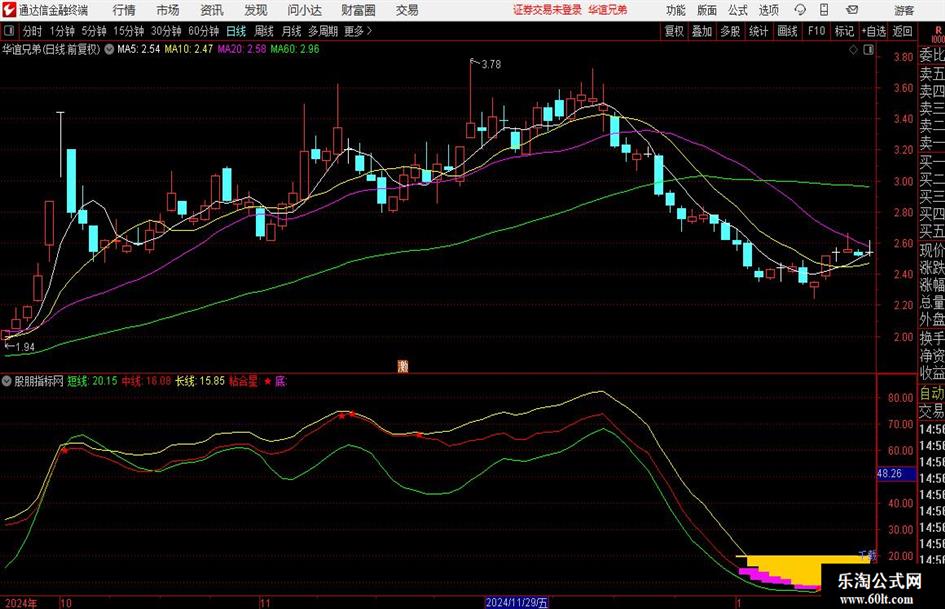The image size is (945, 609).
Task: Click the 3.78 high price label
Action: tap(491, 64)
